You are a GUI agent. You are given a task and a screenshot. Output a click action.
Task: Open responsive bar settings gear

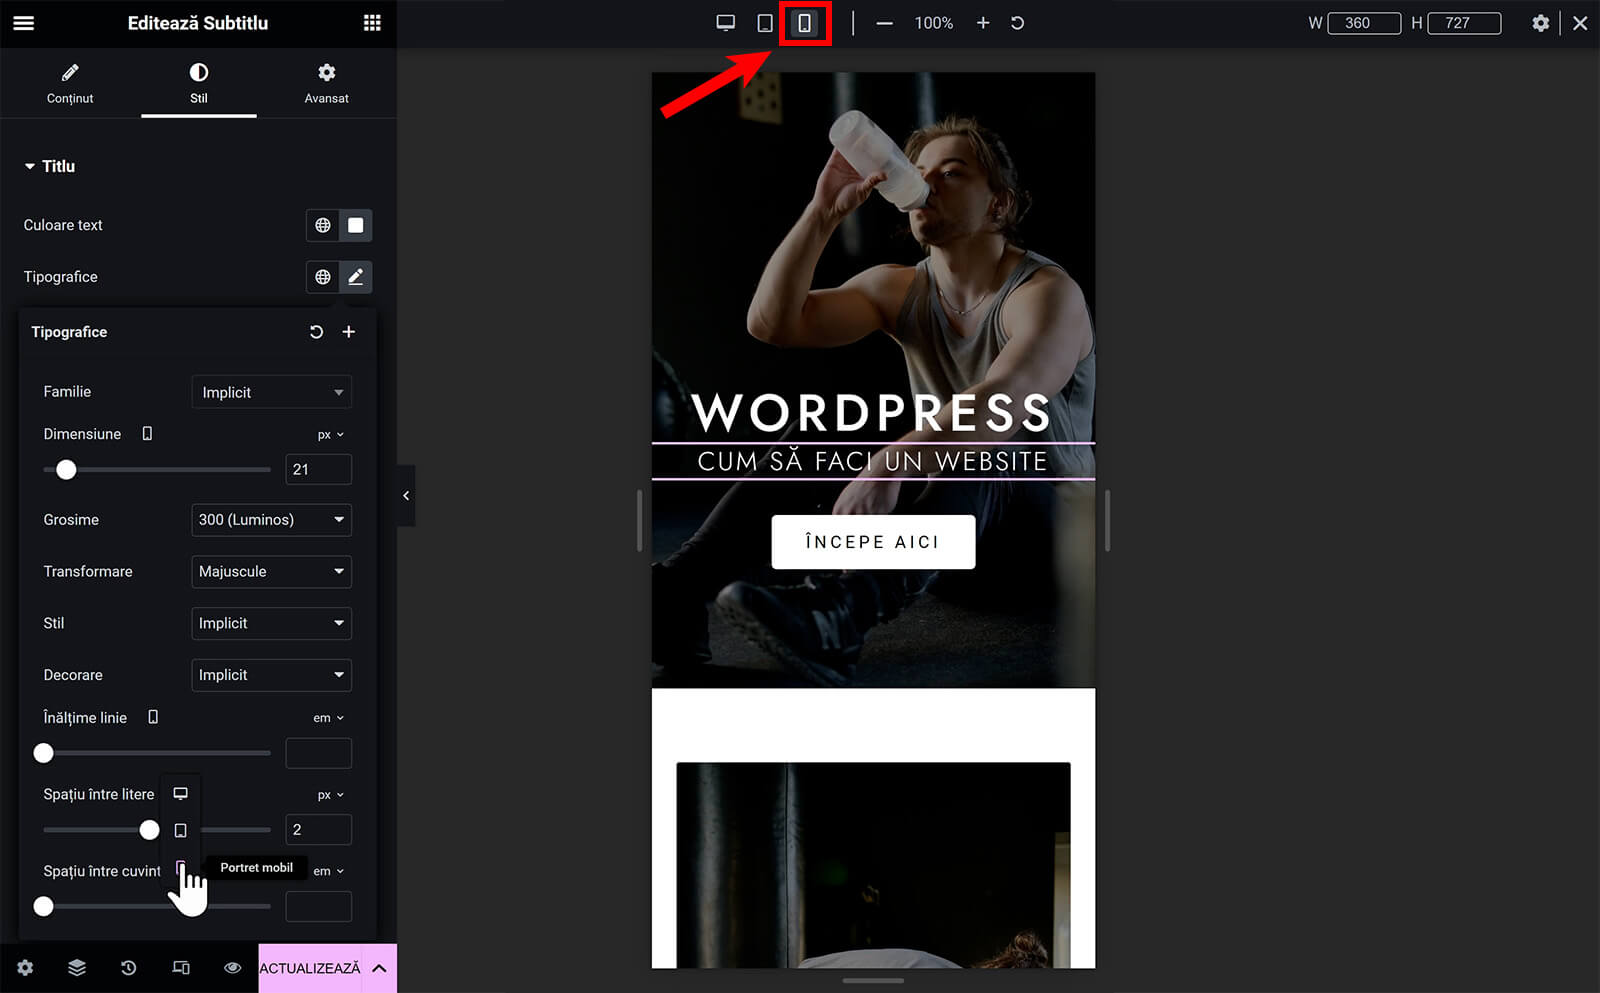pos(1541,23)
